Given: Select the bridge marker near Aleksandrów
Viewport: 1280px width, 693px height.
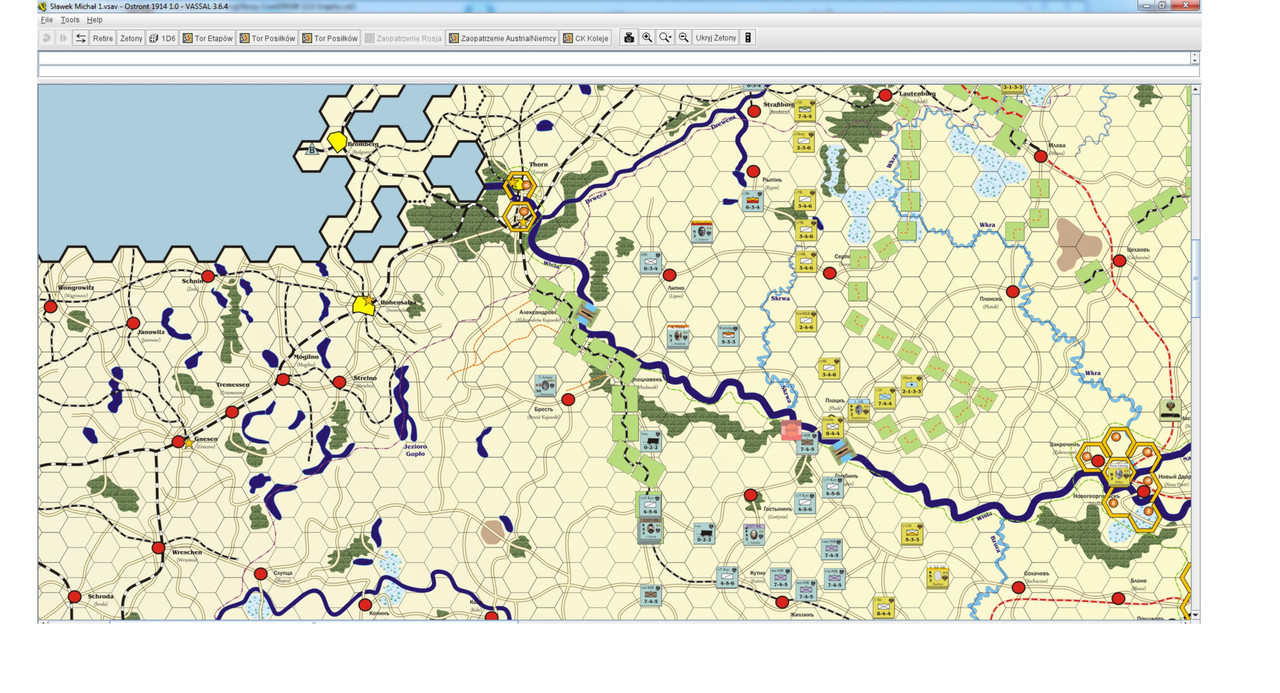Looking at the screenshot, I should click(588, 315).
